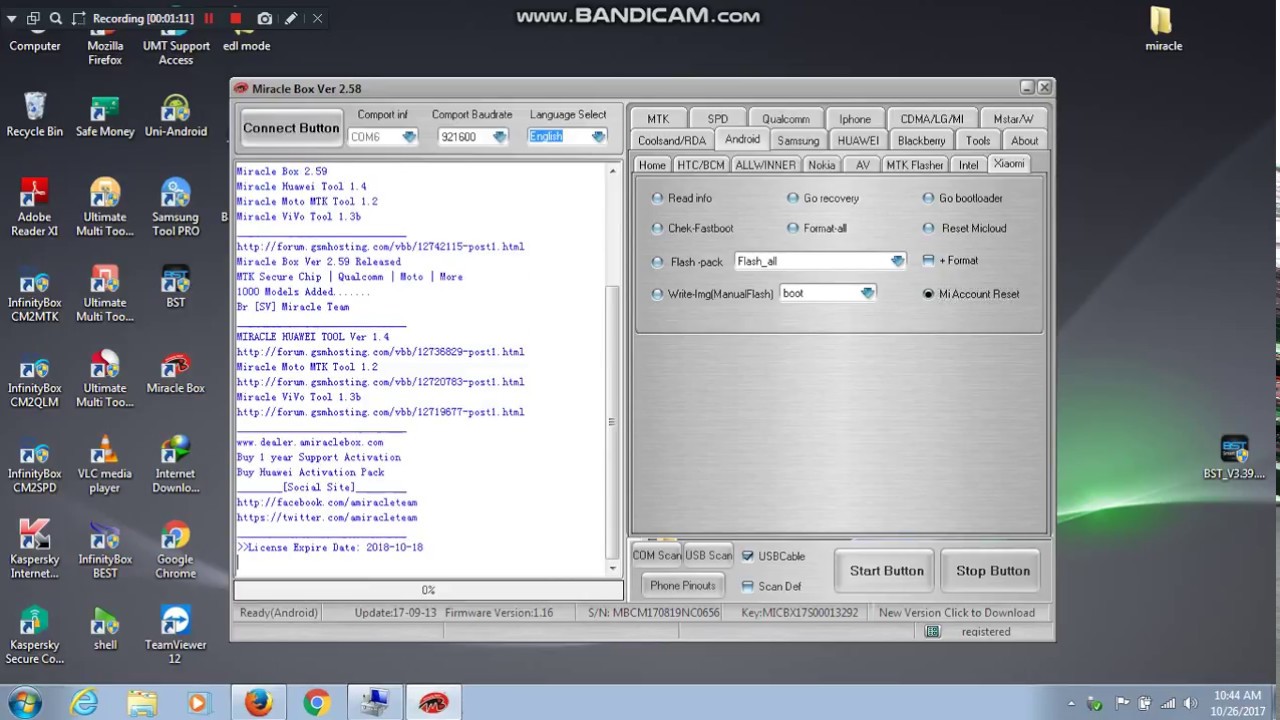Viewport: 1280px width, 720px height.
Task: Click the registered status grid icon
Action: click(932, 632)
